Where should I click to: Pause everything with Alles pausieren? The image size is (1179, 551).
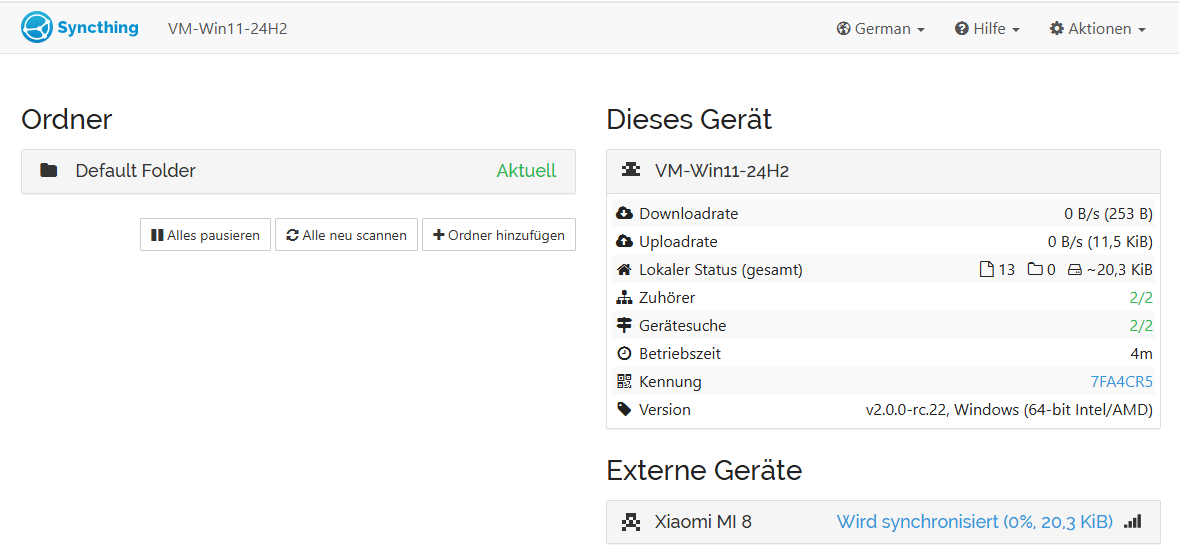pyautogui.click(x=205, y=235)
